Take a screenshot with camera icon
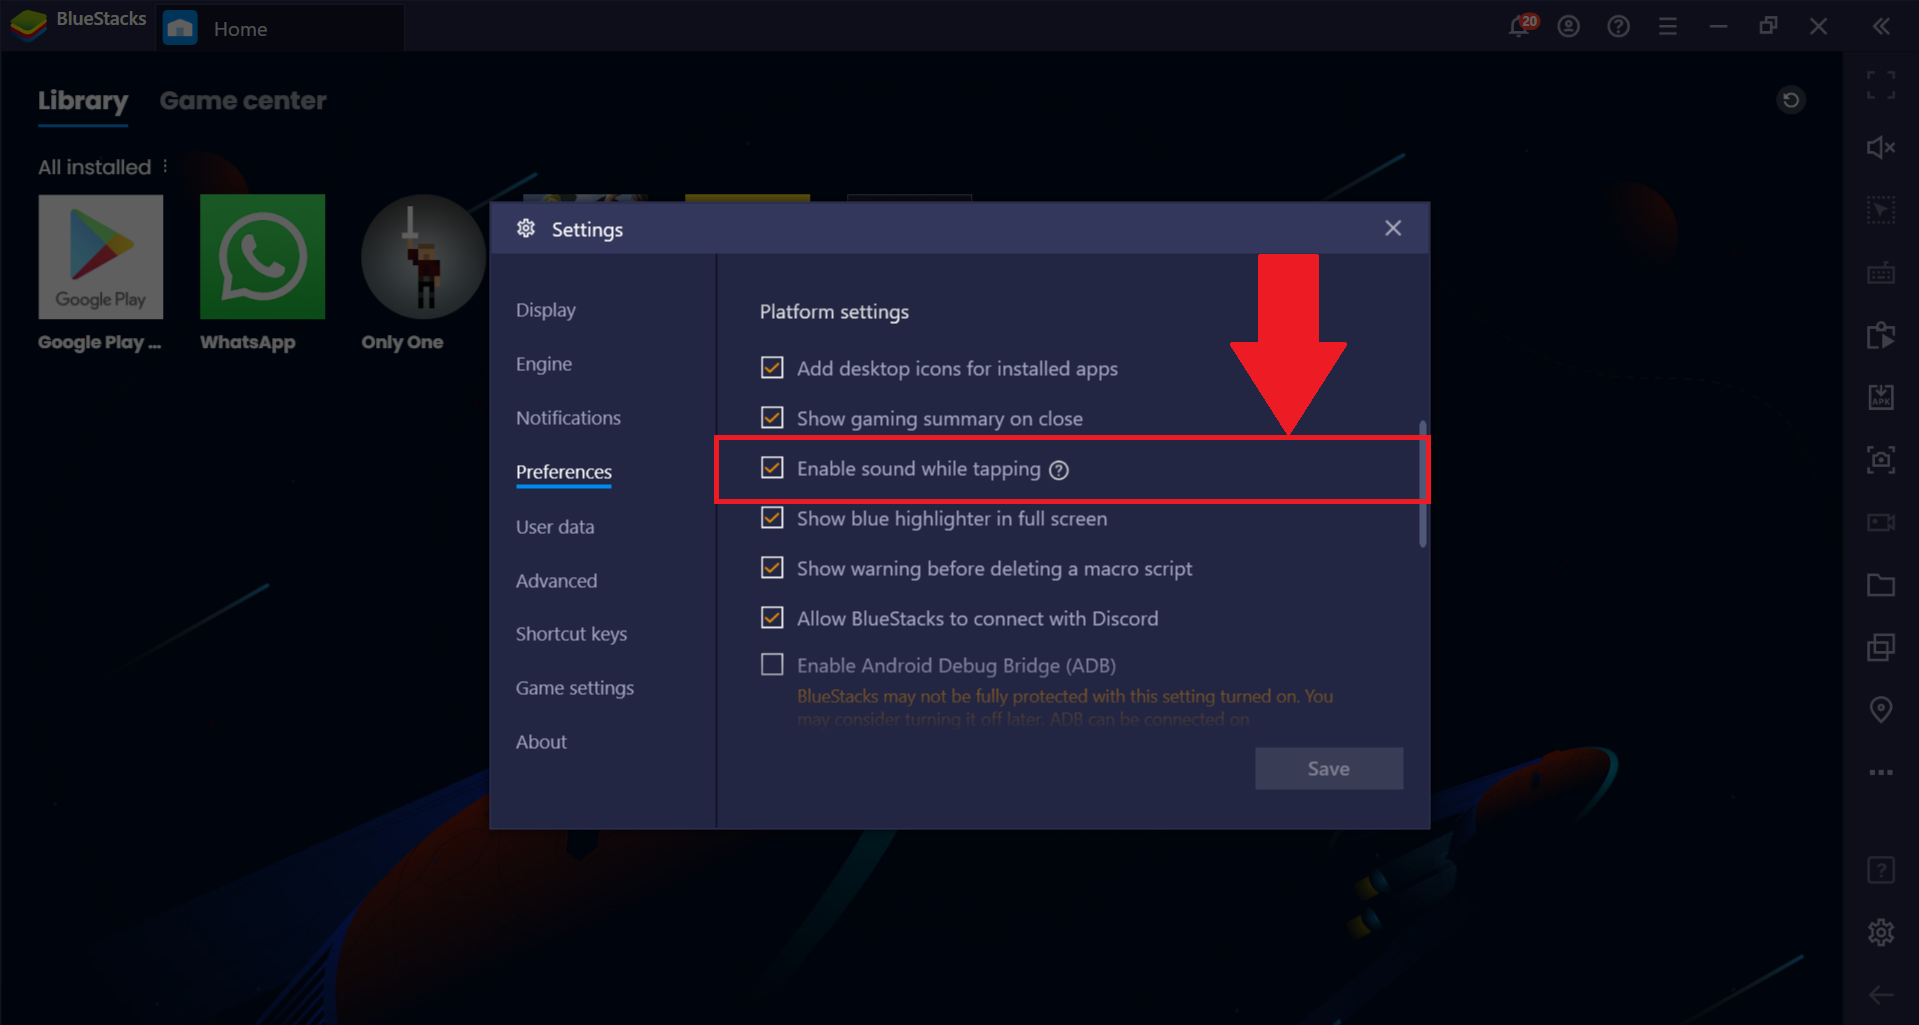The height and width of the screenshot is (1025, 1919). click(1881, 460)
